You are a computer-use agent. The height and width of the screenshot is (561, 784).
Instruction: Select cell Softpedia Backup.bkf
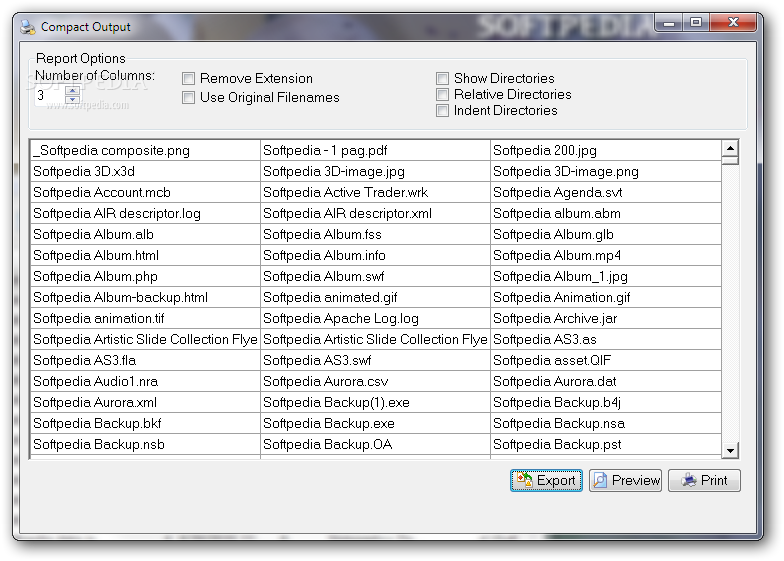click(145, 424)
